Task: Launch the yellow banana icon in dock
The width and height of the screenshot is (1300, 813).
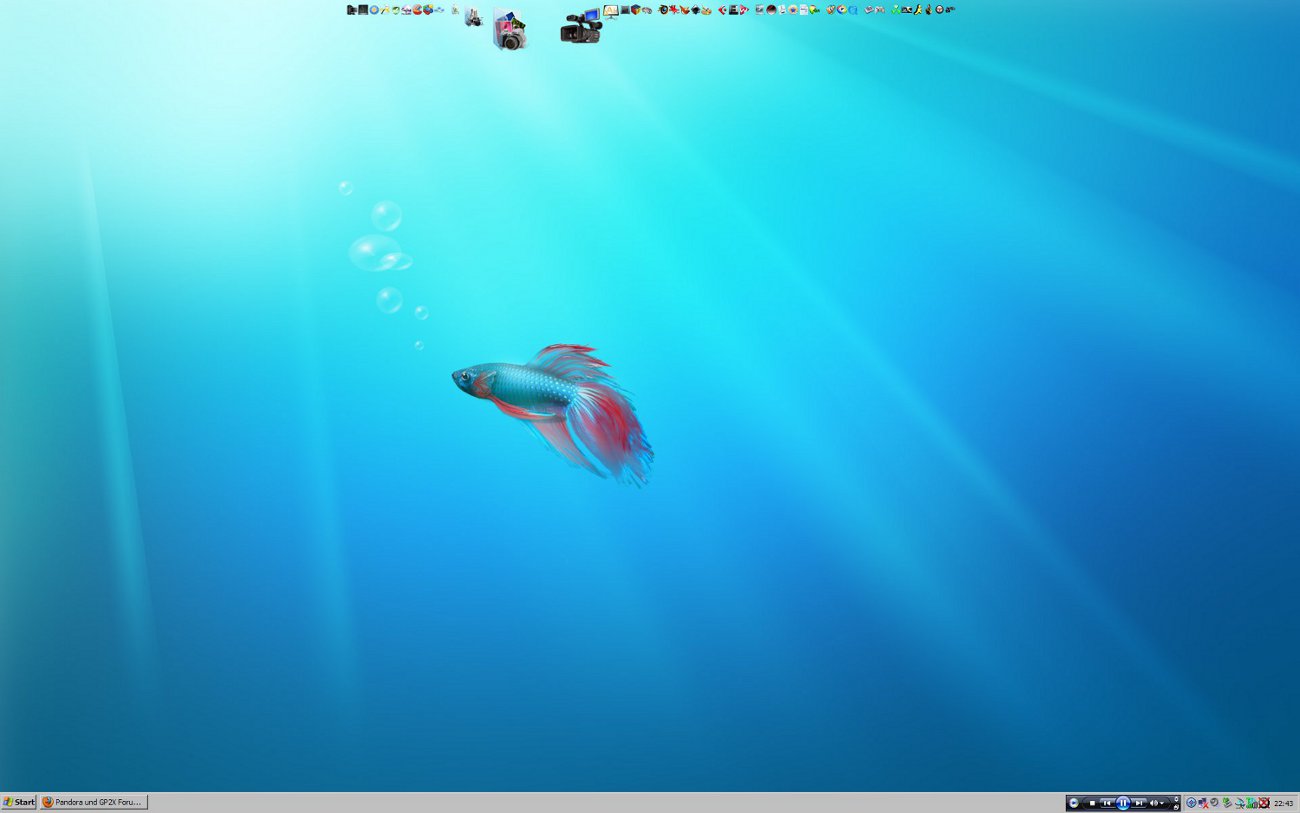Action: tap(917, 10)
